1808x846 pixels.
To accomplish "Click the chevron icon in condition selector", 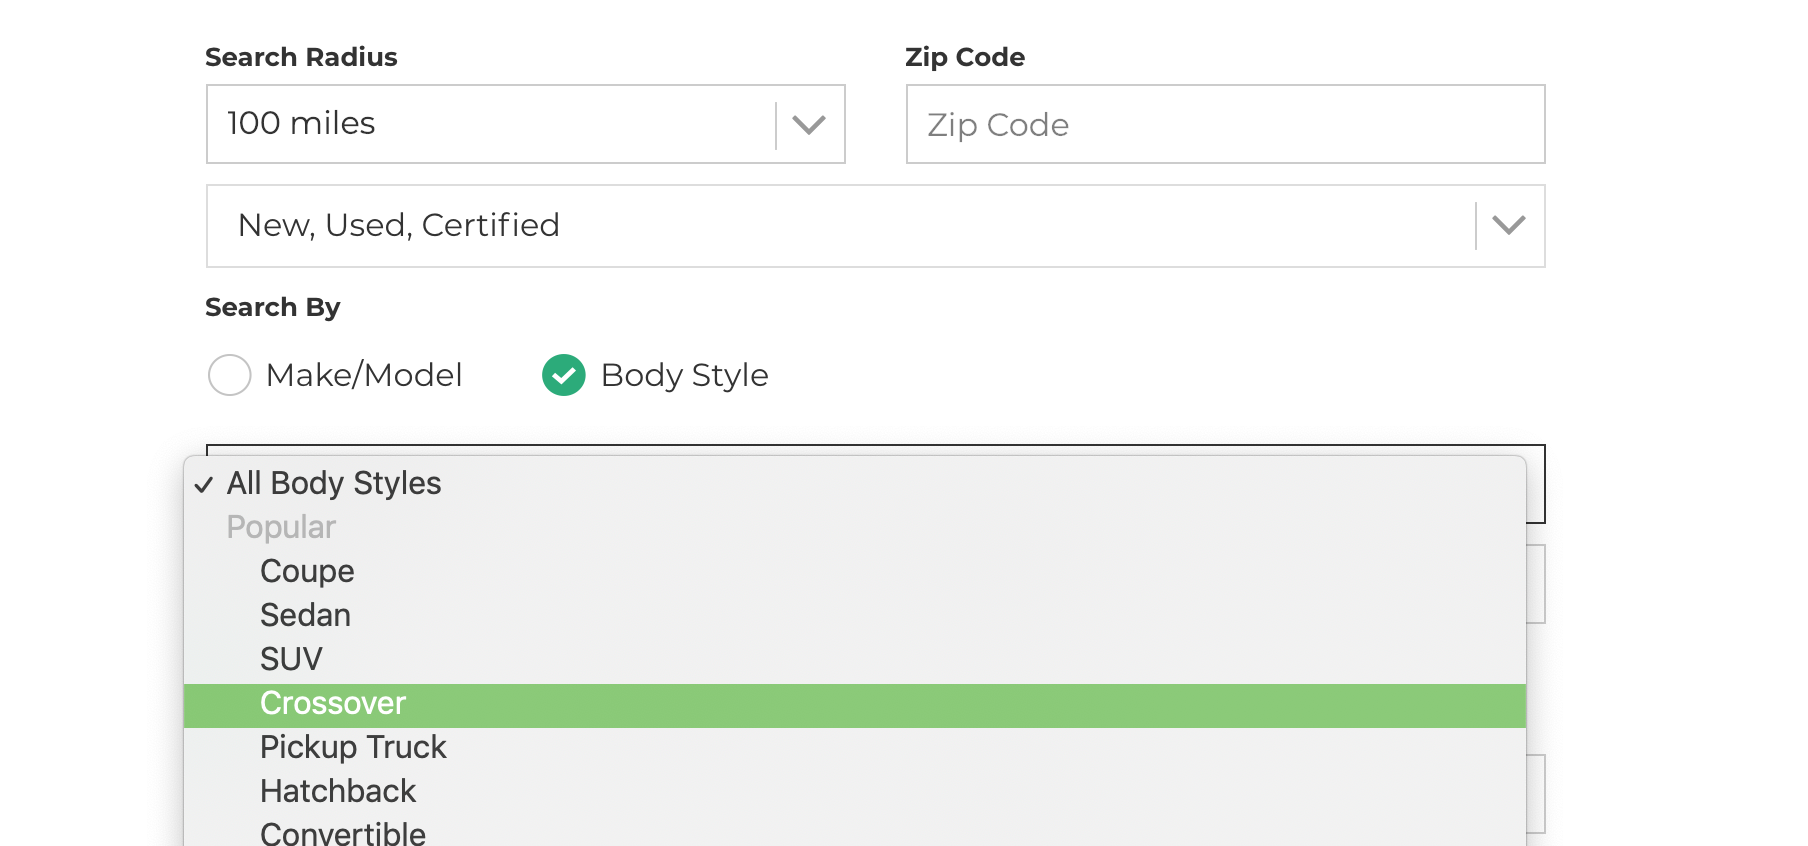I will (1508, 226).
